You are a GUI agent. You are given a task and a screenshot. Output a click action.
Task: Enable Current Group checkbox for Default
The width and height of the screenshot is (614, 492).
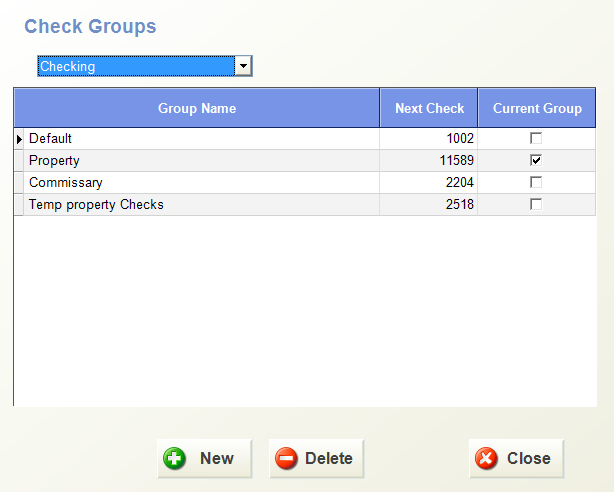coord(536,139)
